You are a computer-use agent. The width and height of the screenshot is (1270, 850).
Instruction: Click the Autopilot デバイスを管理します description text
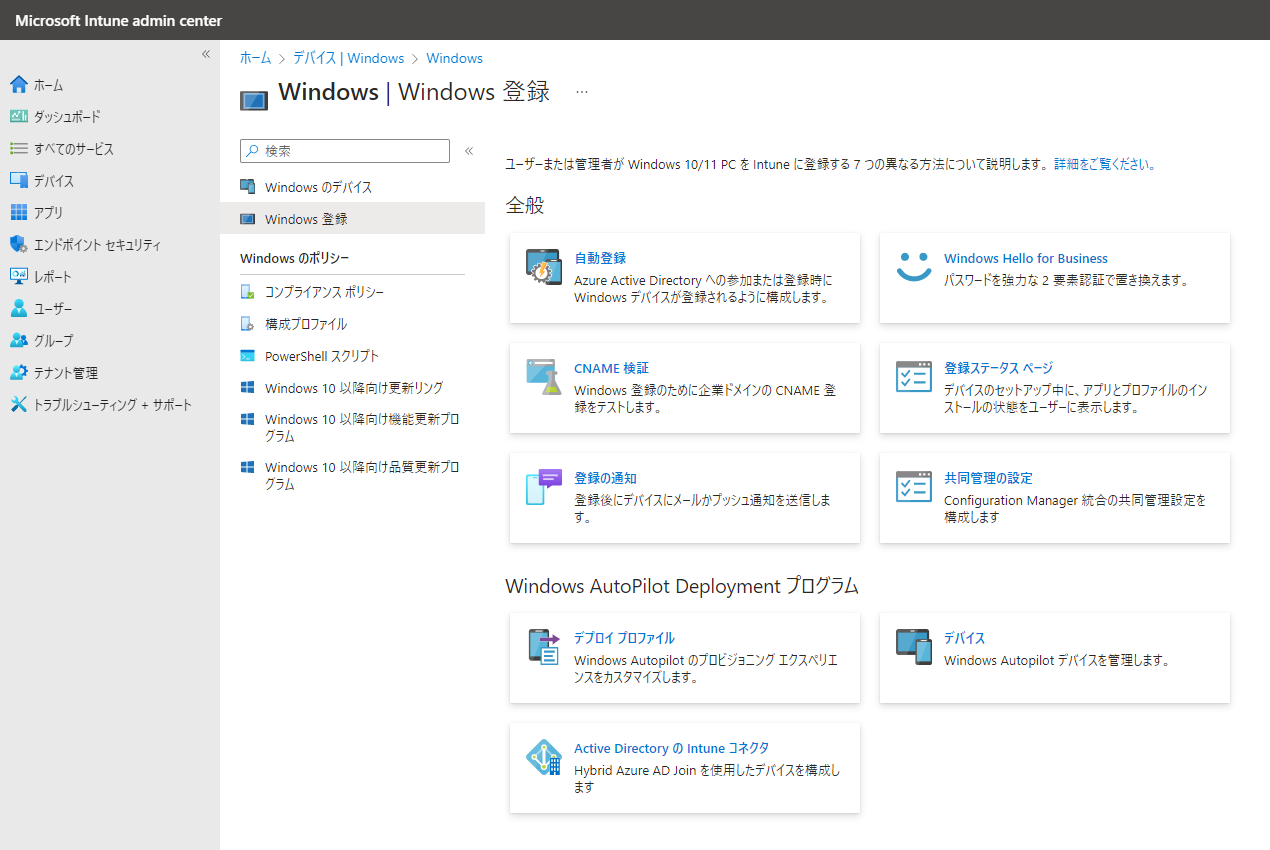1056,660
